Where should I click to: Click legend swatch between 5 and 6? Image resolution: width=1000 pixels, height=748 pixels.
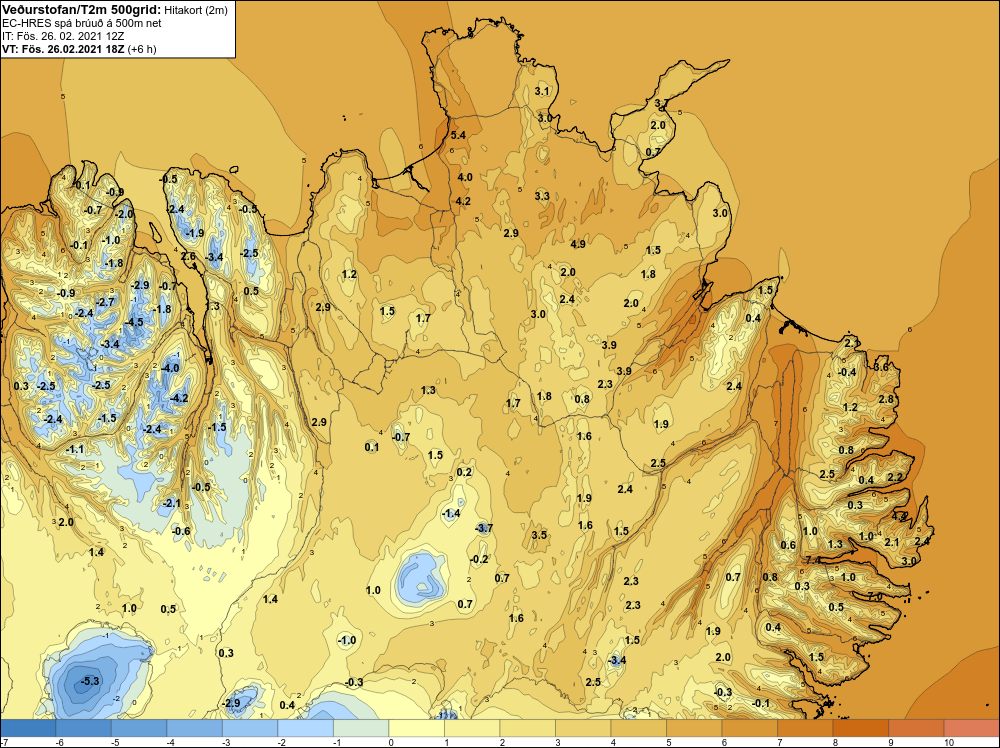[x=694, y=728]
